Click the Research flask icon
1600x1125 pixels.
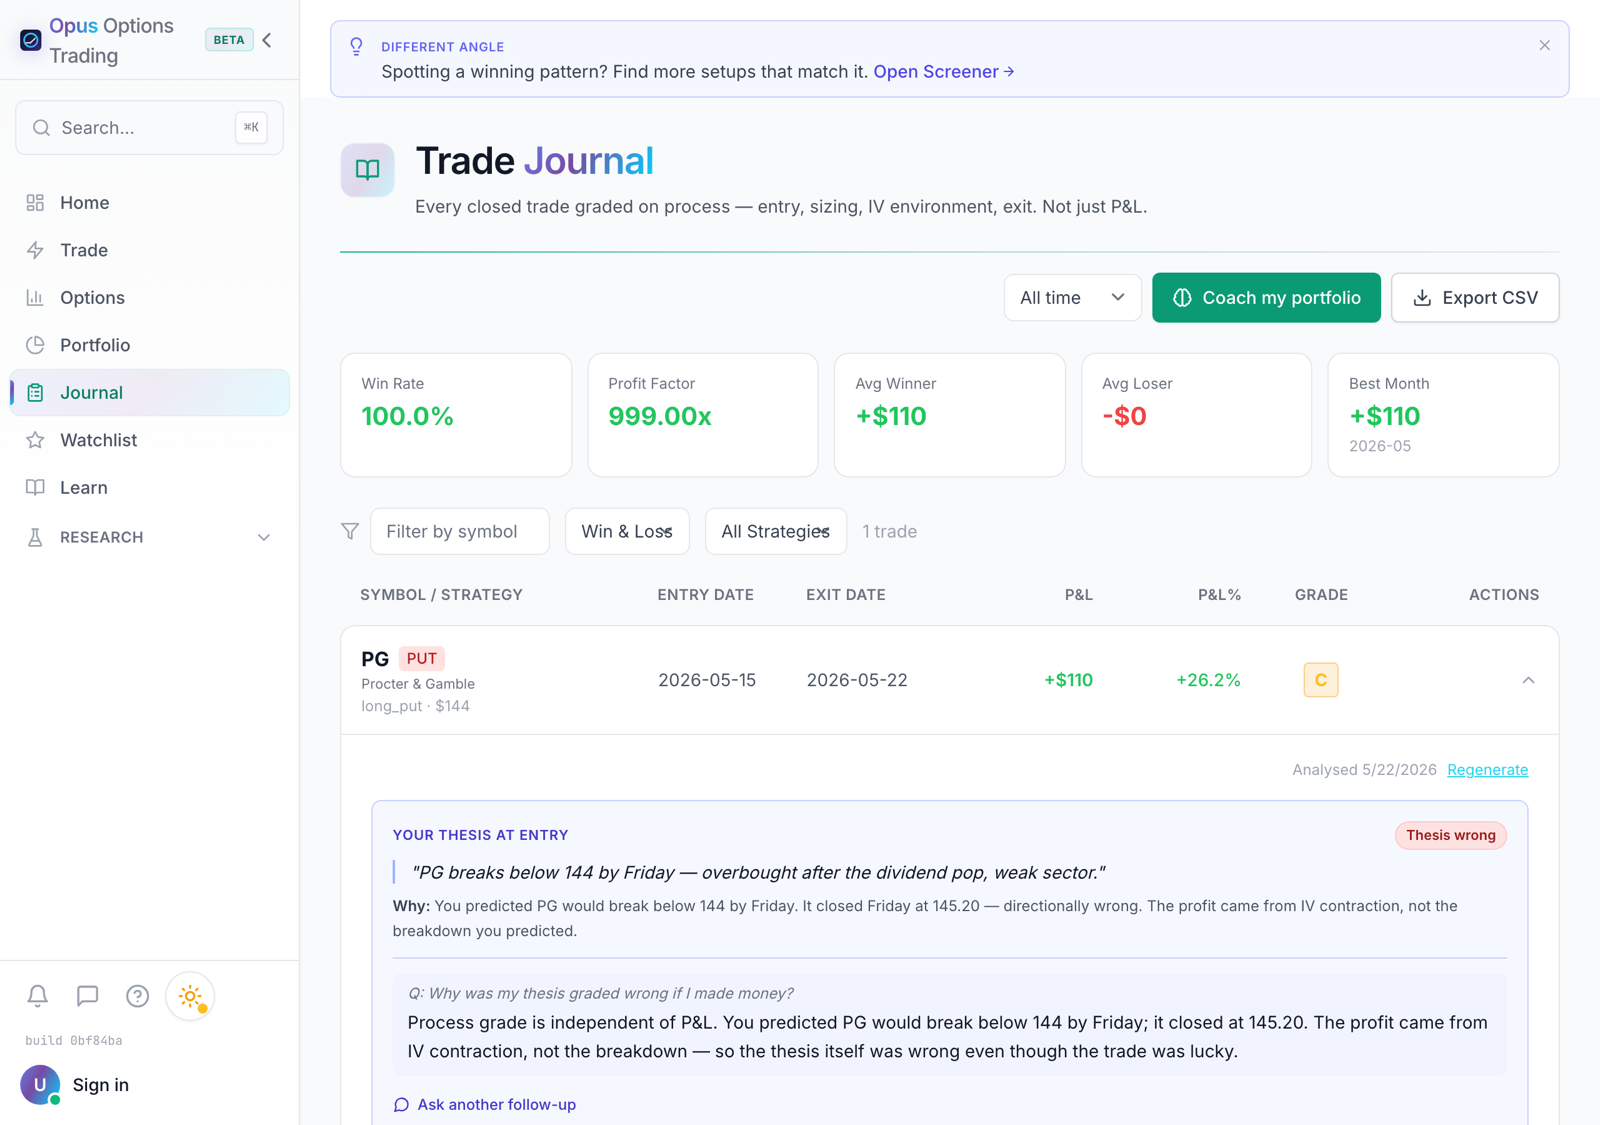(x=35, y=537)
